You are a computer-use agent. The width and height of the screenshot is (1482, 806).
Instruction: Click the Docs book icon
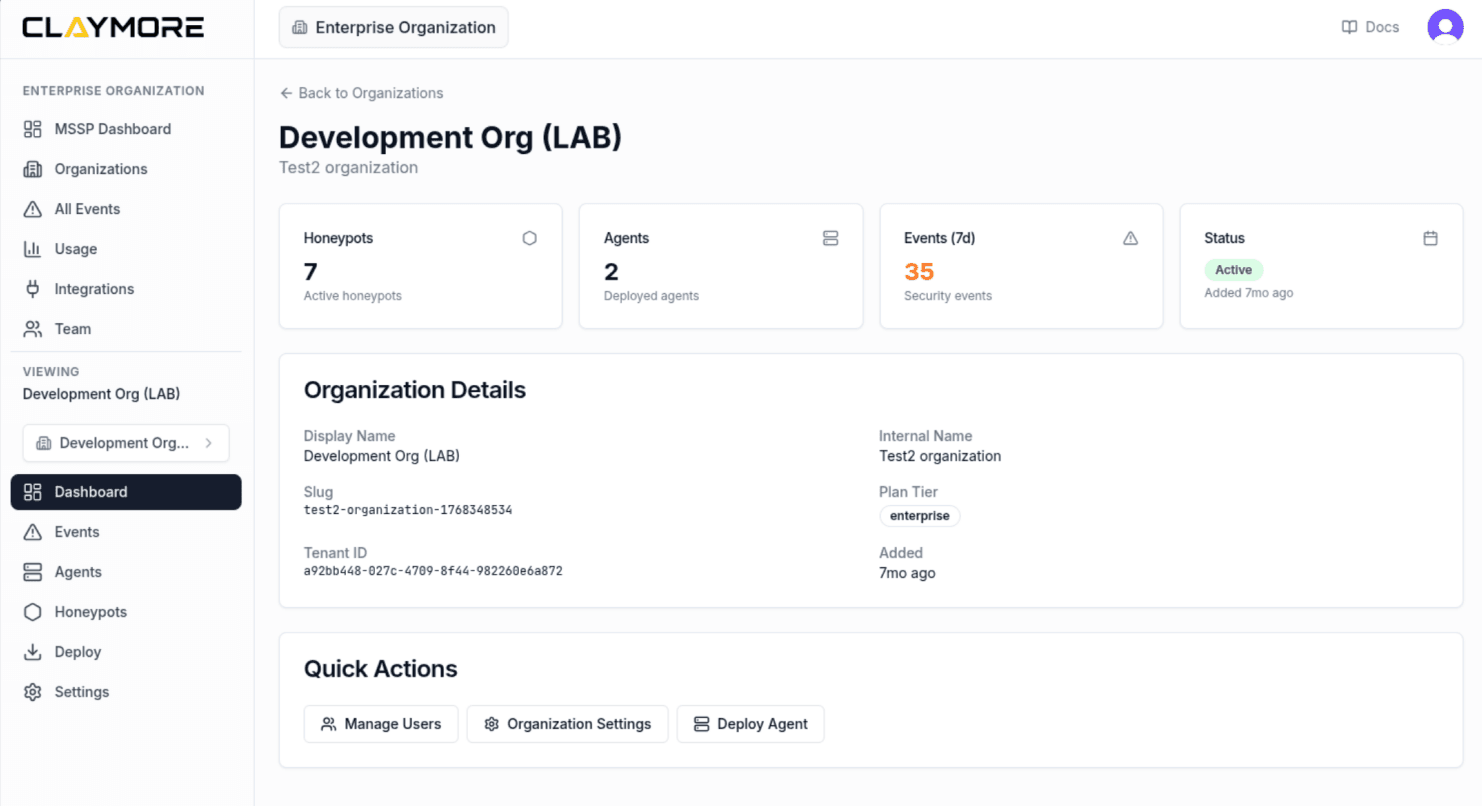(1349, 27)
